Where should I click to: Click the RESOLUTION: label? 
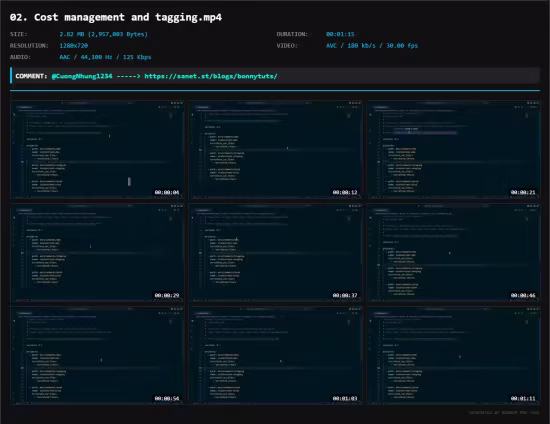tap(29, 46)
